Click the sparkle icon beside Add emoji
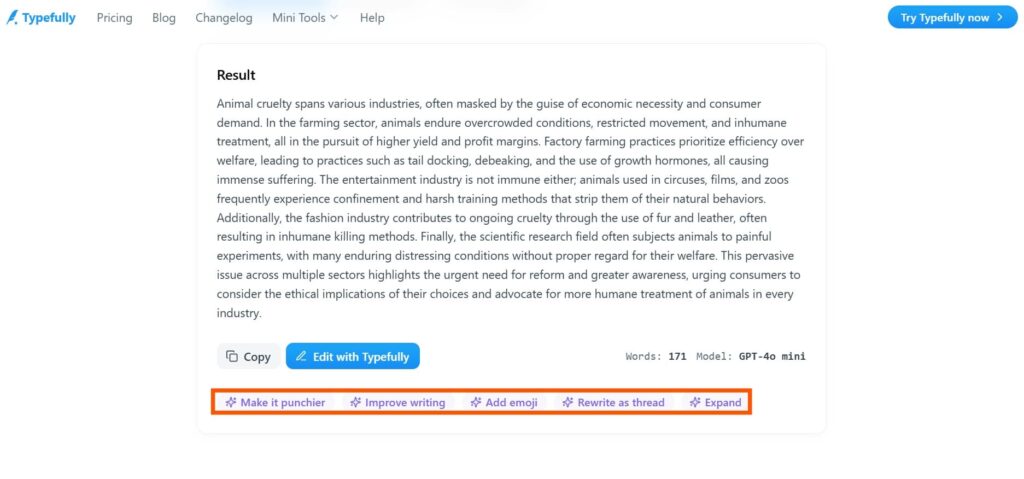The height and width of the screenshot is (479, 1024). point(476,403)
